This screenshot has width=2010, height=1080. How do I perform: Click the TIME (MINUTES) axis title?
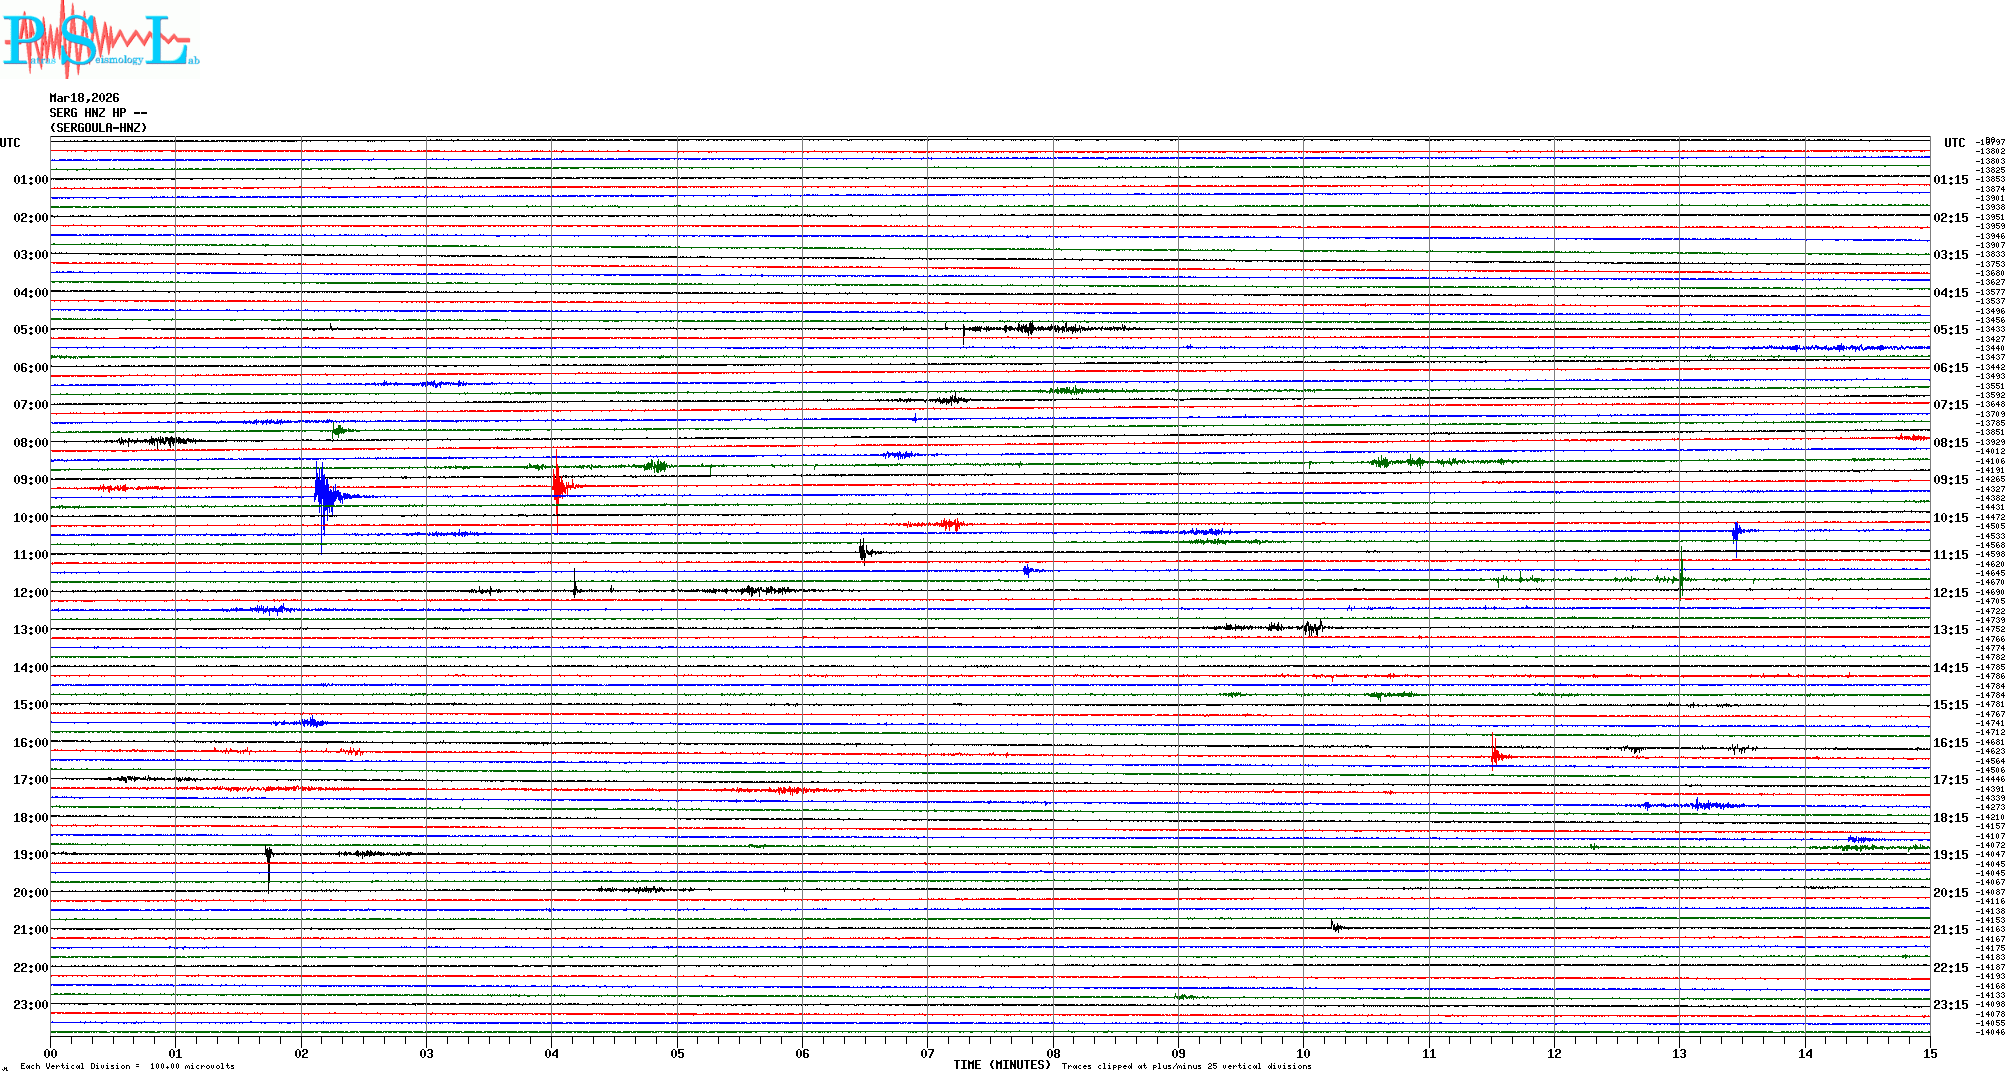coord(1001,1065)
